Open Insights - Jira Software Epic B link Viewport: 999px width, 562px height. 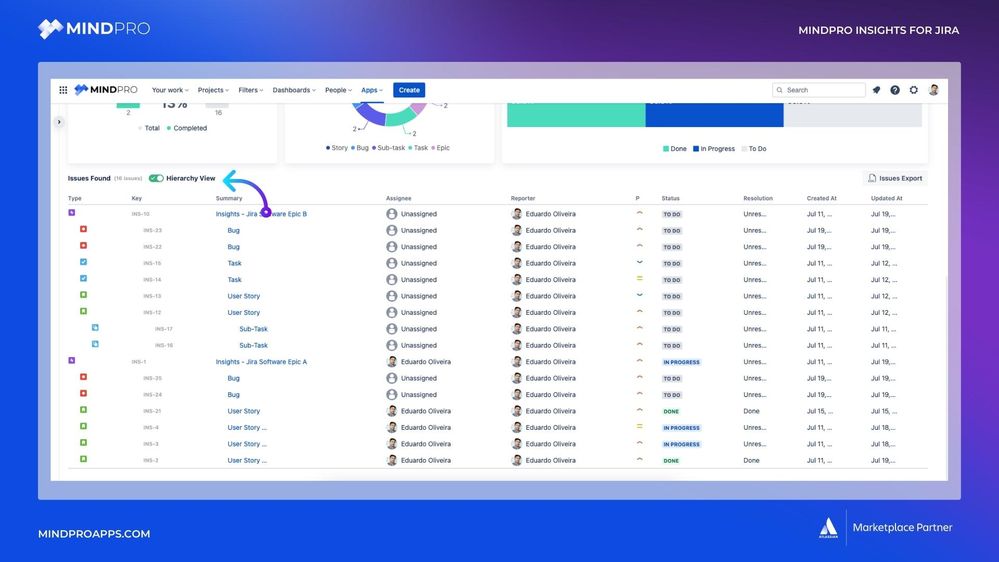tap(261, 214)
